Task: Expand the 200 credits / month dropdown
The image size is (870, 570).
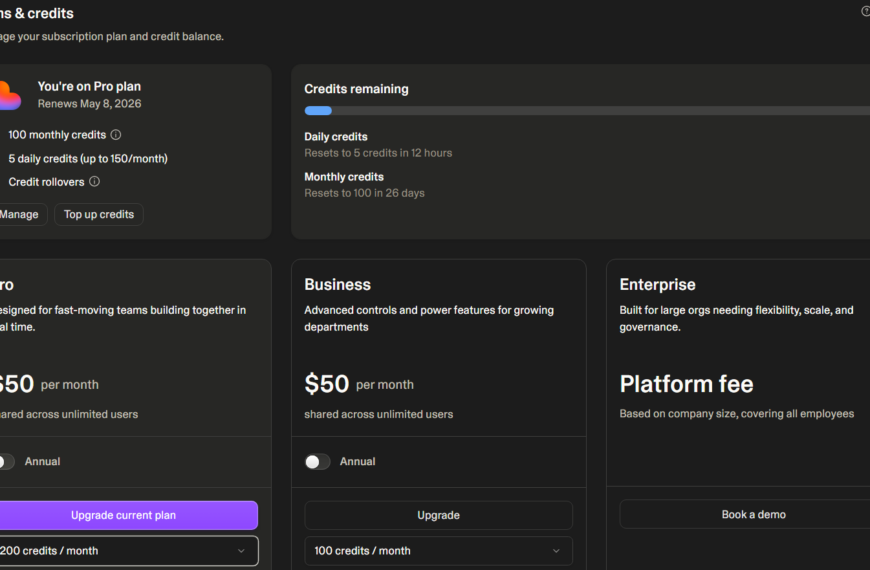Action: coord(125,551)
